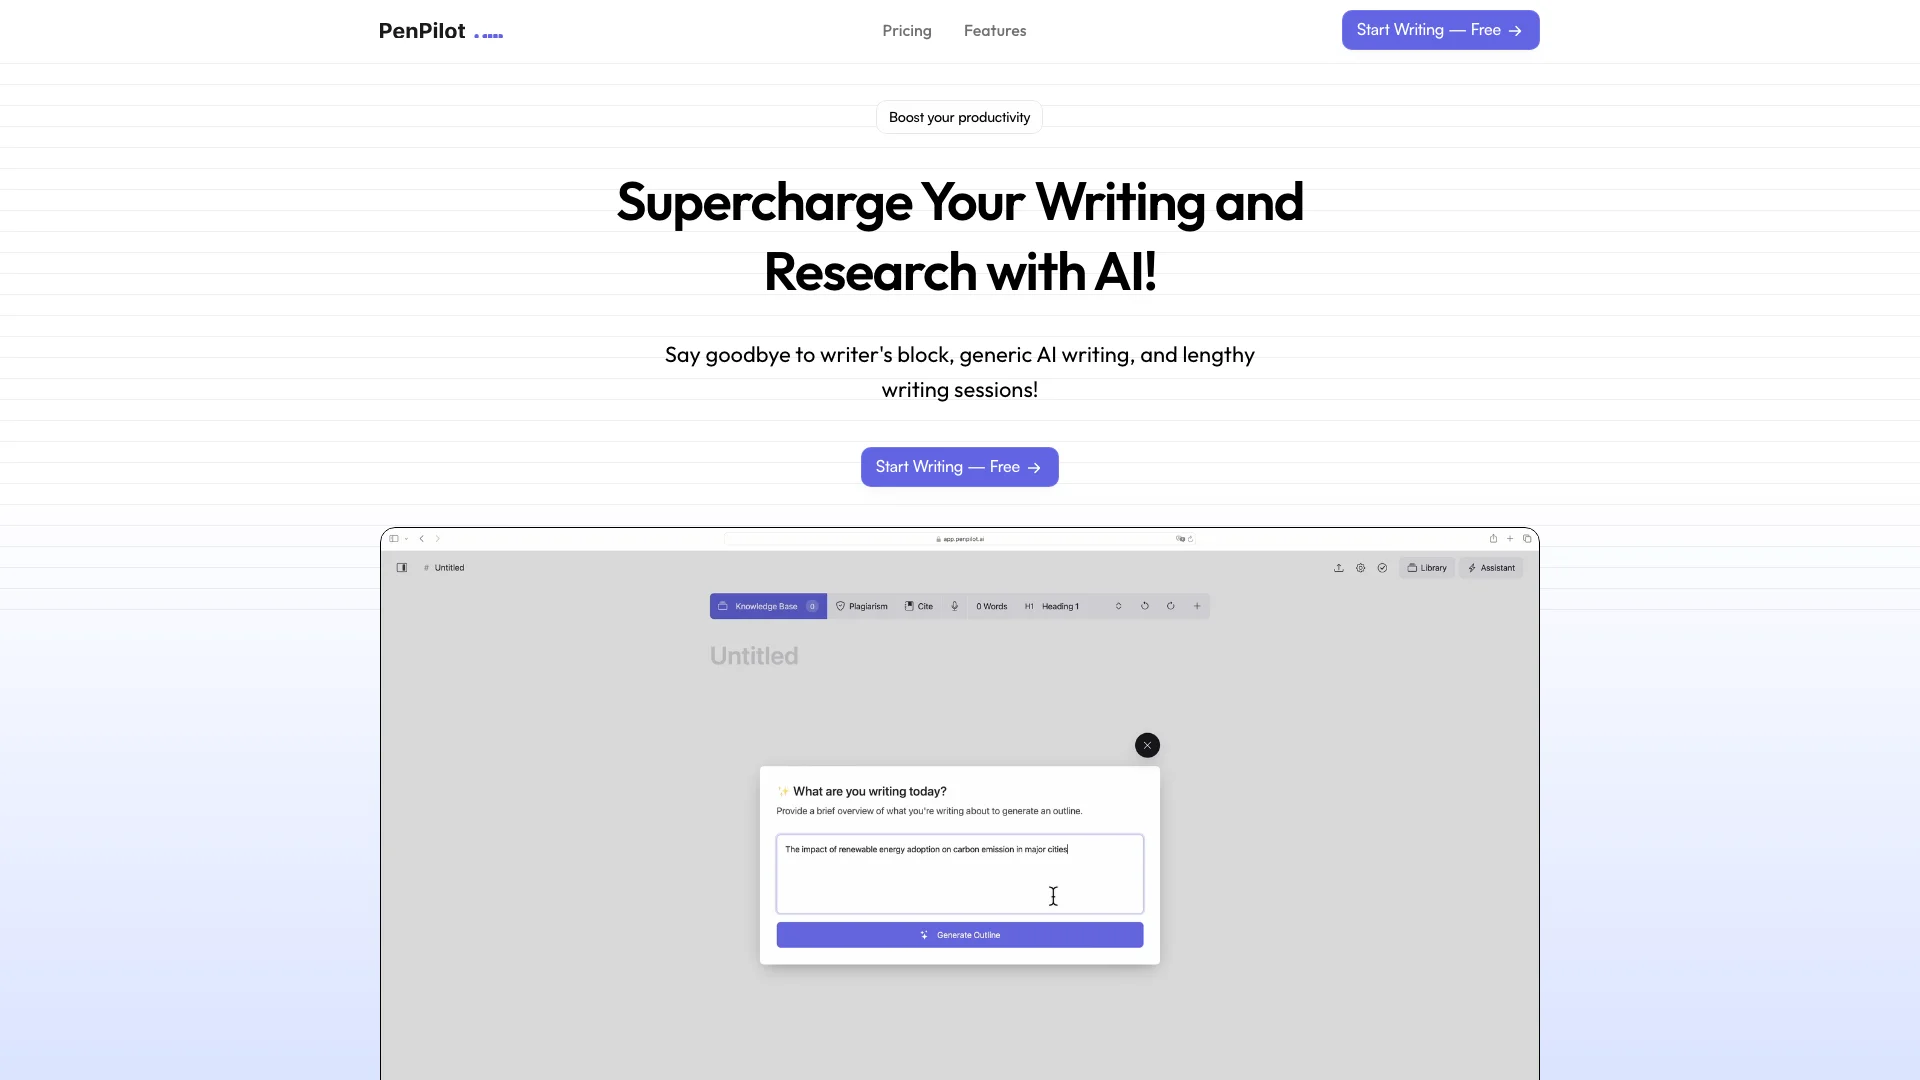Click the add element icon in toolbar
The width and height of the screenshot is (1920, 1080).
coord(1196,605)
